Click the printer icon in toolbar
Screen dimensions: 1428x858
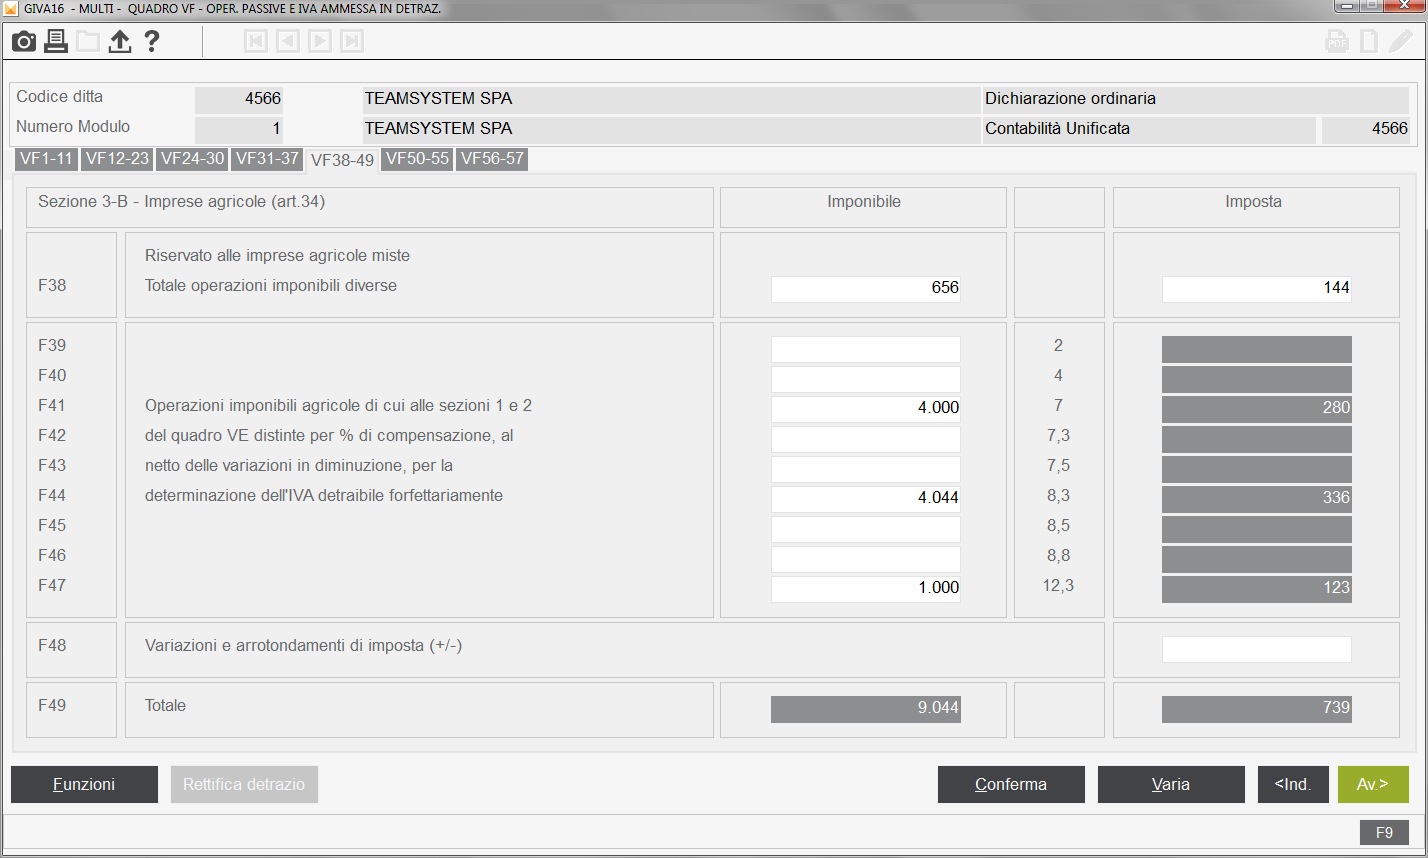point(56,41)
